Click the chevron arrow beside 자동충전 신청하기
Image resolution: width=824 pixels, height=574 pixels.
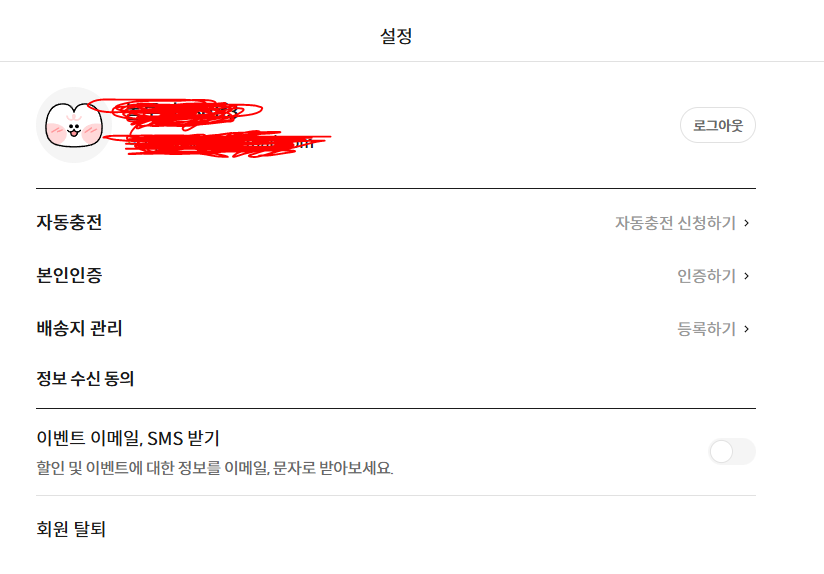(x=747, y=223)
